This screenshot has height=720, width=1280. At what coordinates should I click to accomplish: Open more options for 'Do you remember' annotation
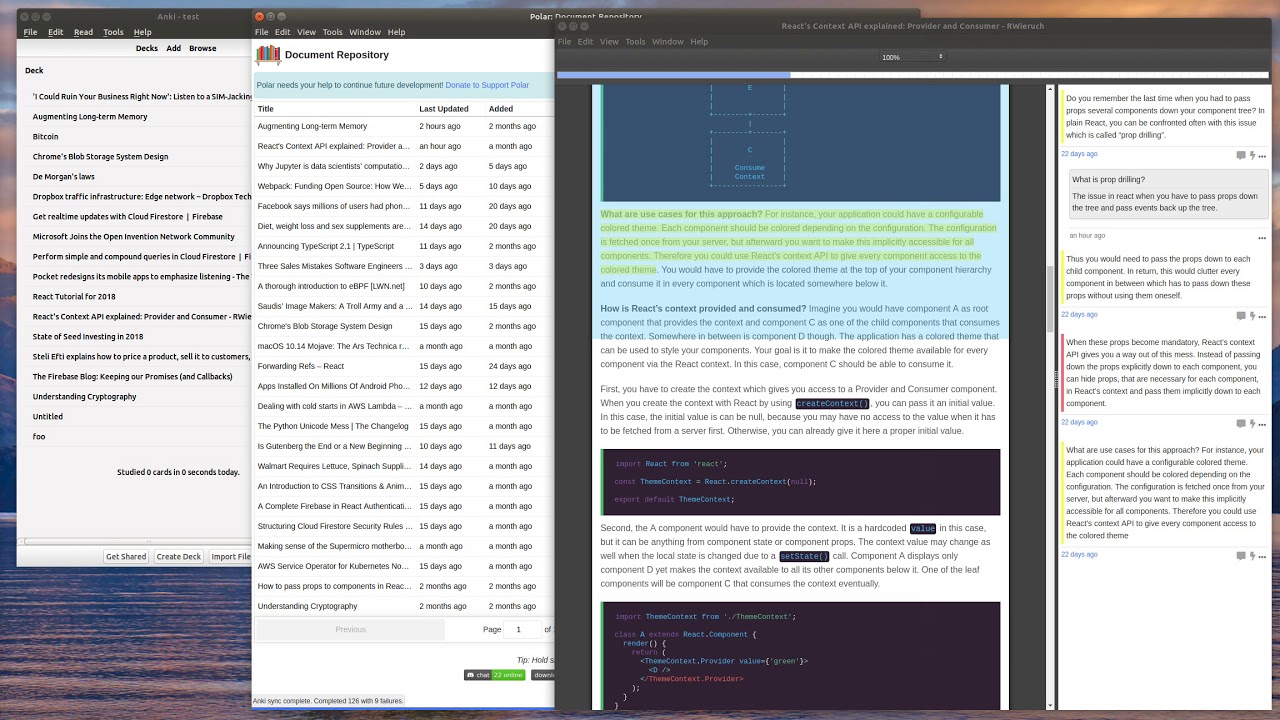point(1262,156)
